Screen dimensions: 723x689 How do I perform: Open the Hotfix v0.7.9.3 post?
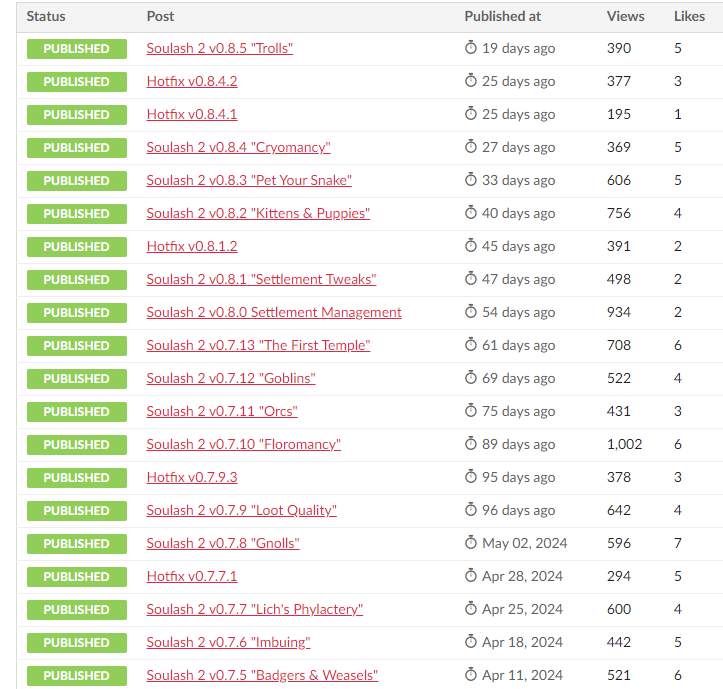tap(192, 477)
